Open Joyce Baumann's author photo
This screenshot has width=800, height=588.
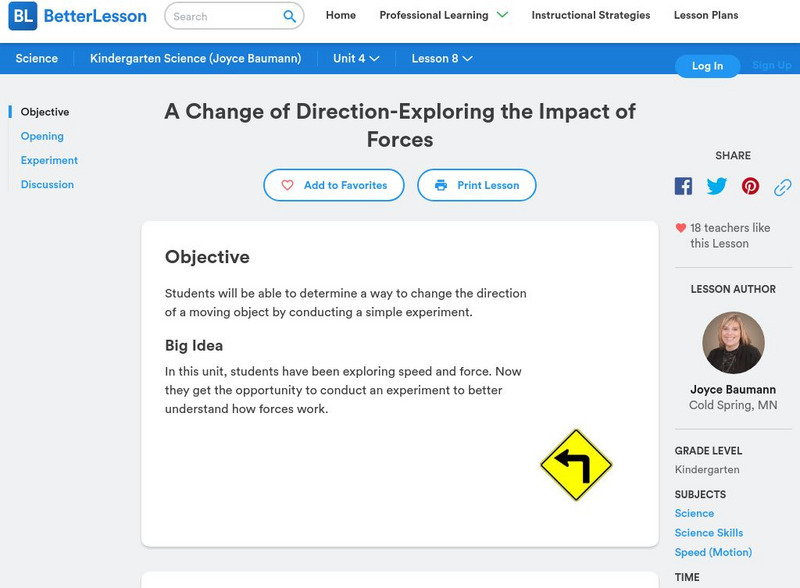click(x=733, y=343)
